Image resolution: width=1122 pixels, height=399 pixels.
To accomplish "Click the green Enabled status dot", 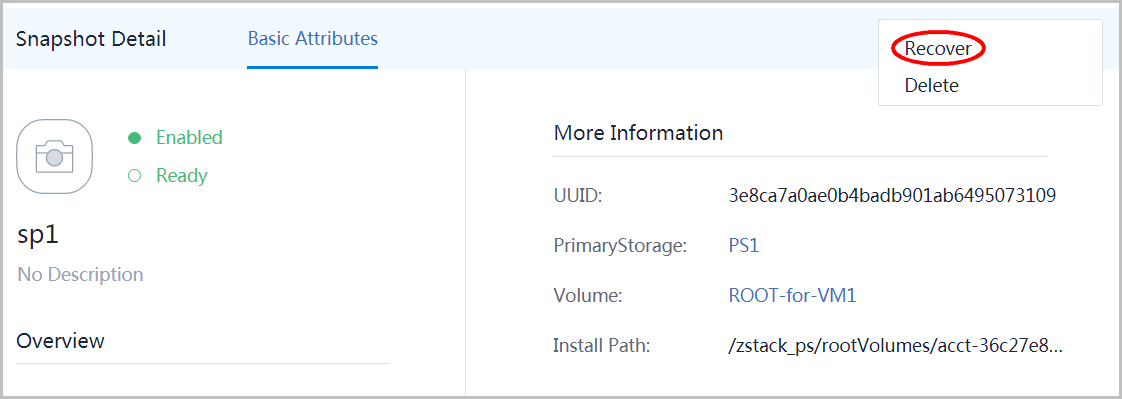I will (x=134, y=138).
